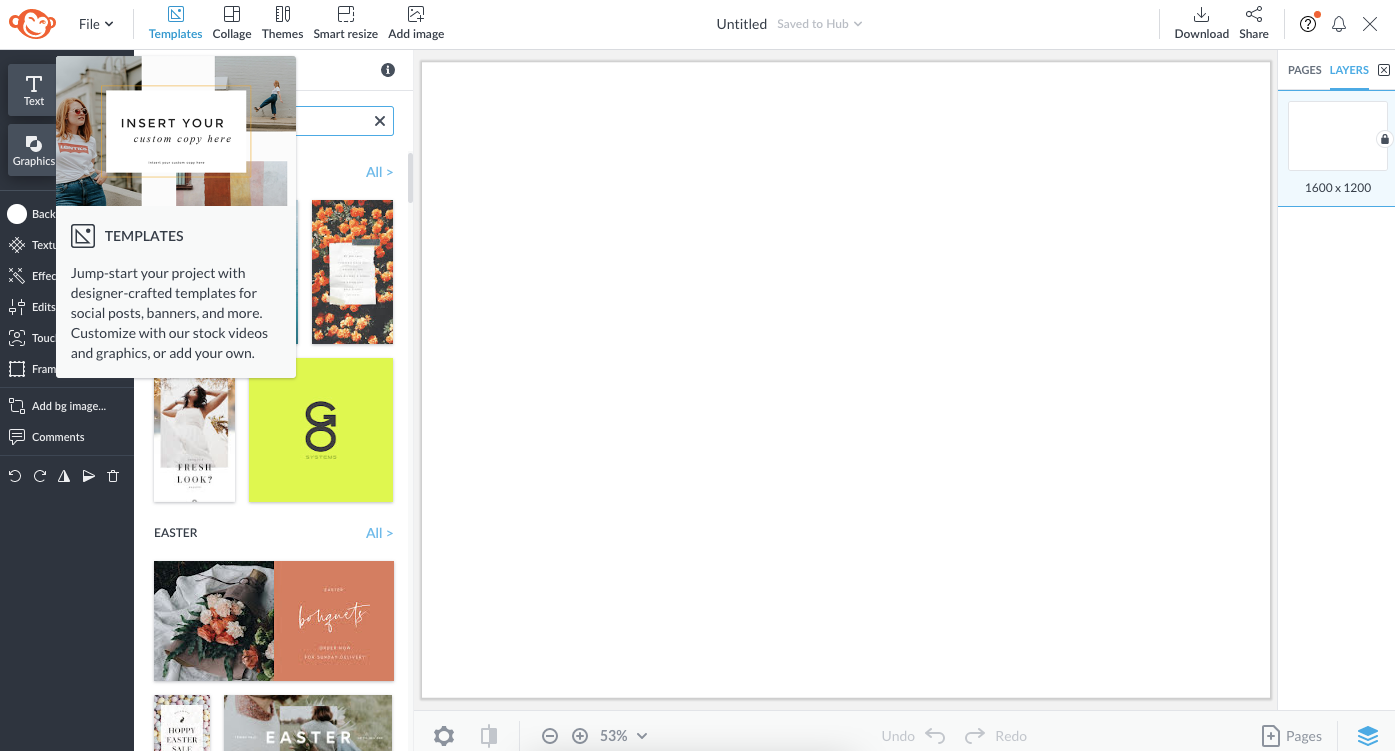
Task: Click the trash delete icon
Action: pyautogui.click(x=113, y=476)
